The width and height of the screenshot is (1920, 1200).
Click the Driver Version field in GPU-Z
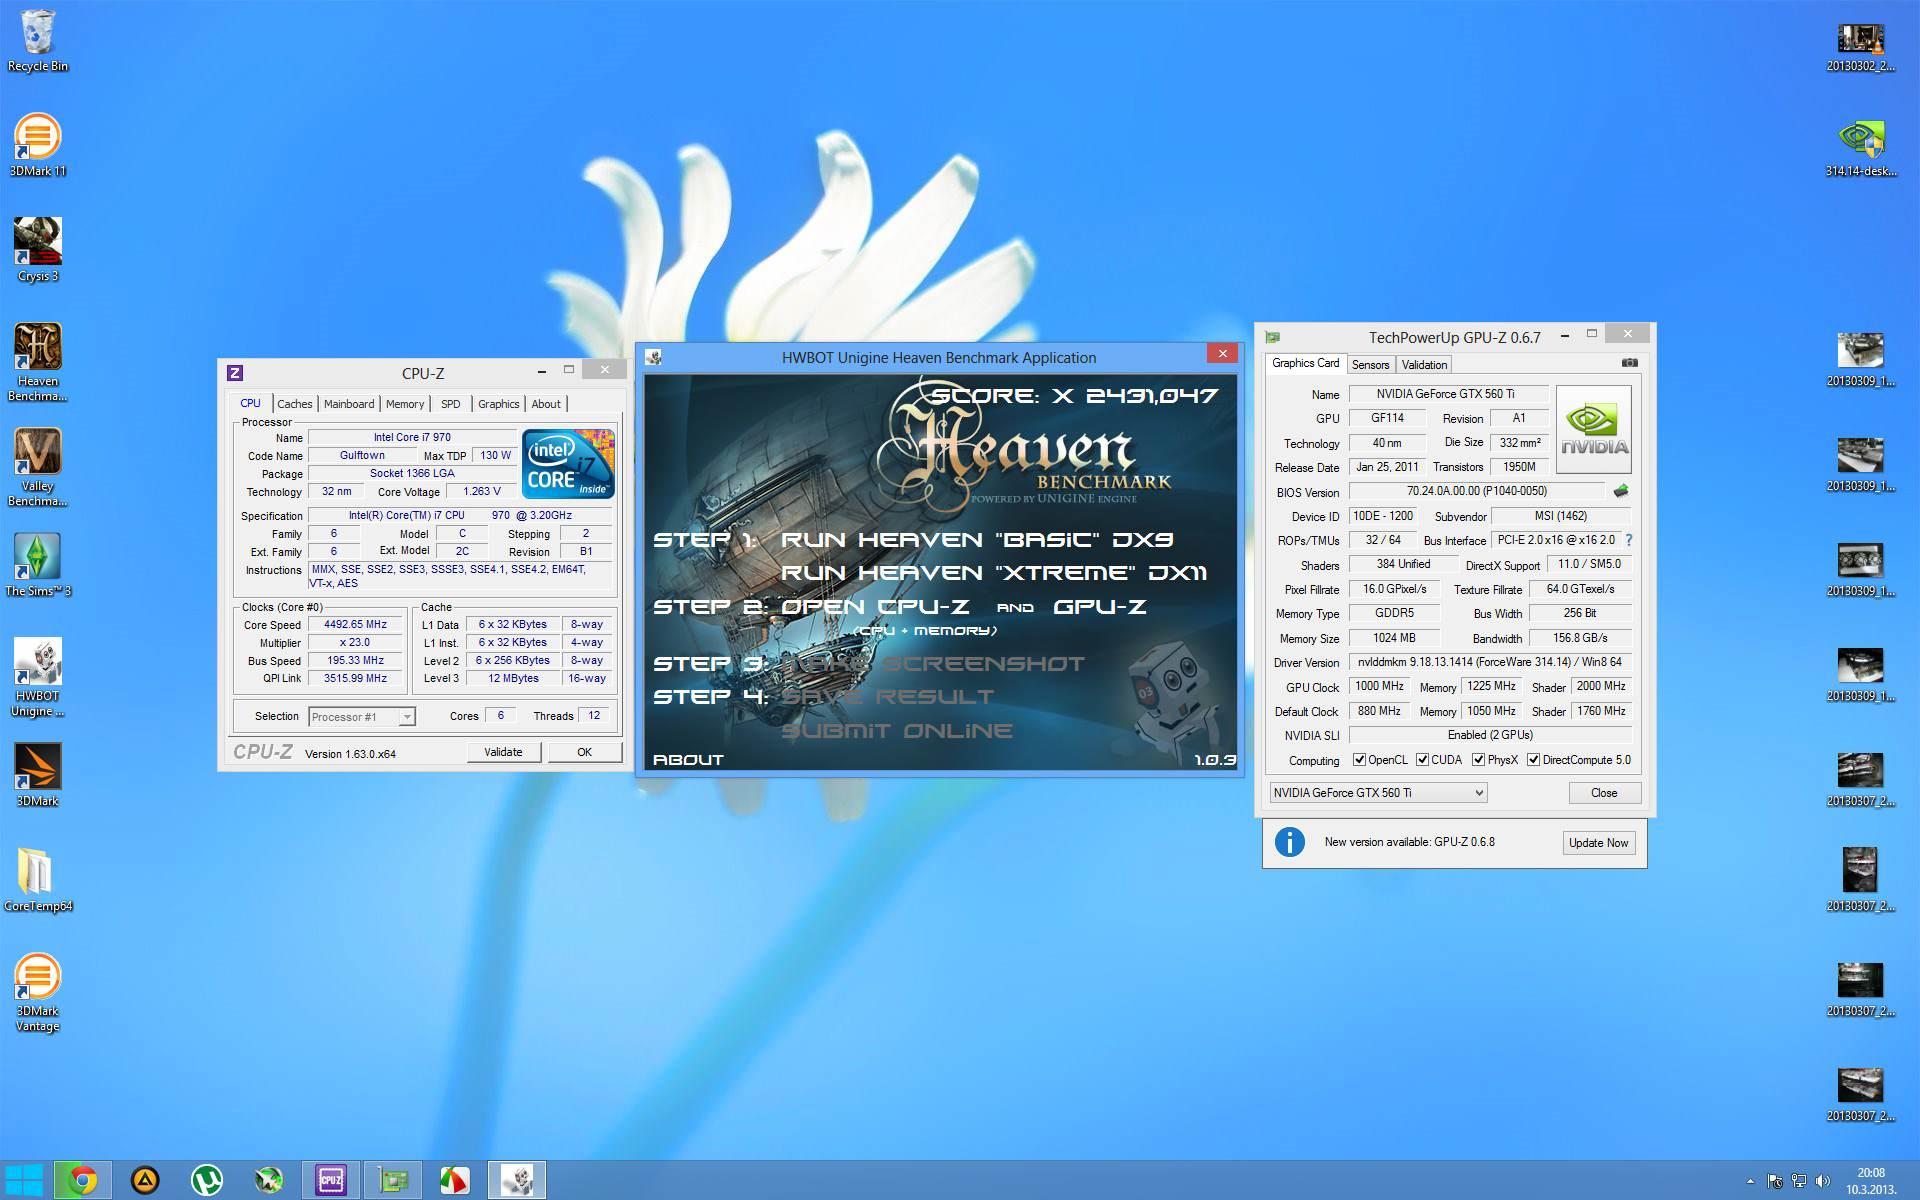coord(1490,662)
